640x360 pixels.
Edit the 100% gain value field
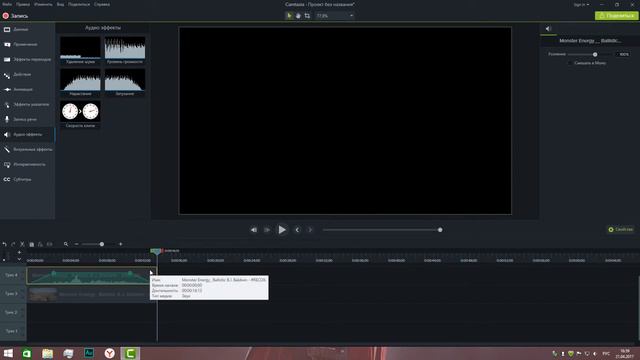pyautogui.click(x=623, y=54)
